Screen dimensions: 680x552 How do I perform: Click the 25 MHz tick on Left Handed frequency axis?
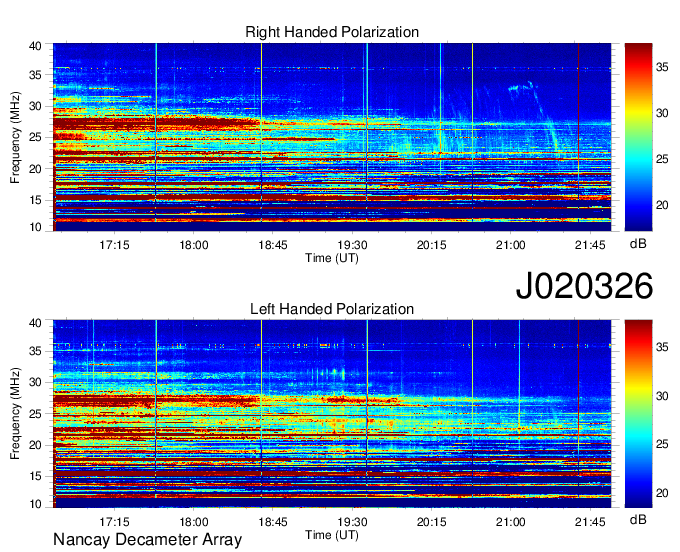[x=35, y=414]
